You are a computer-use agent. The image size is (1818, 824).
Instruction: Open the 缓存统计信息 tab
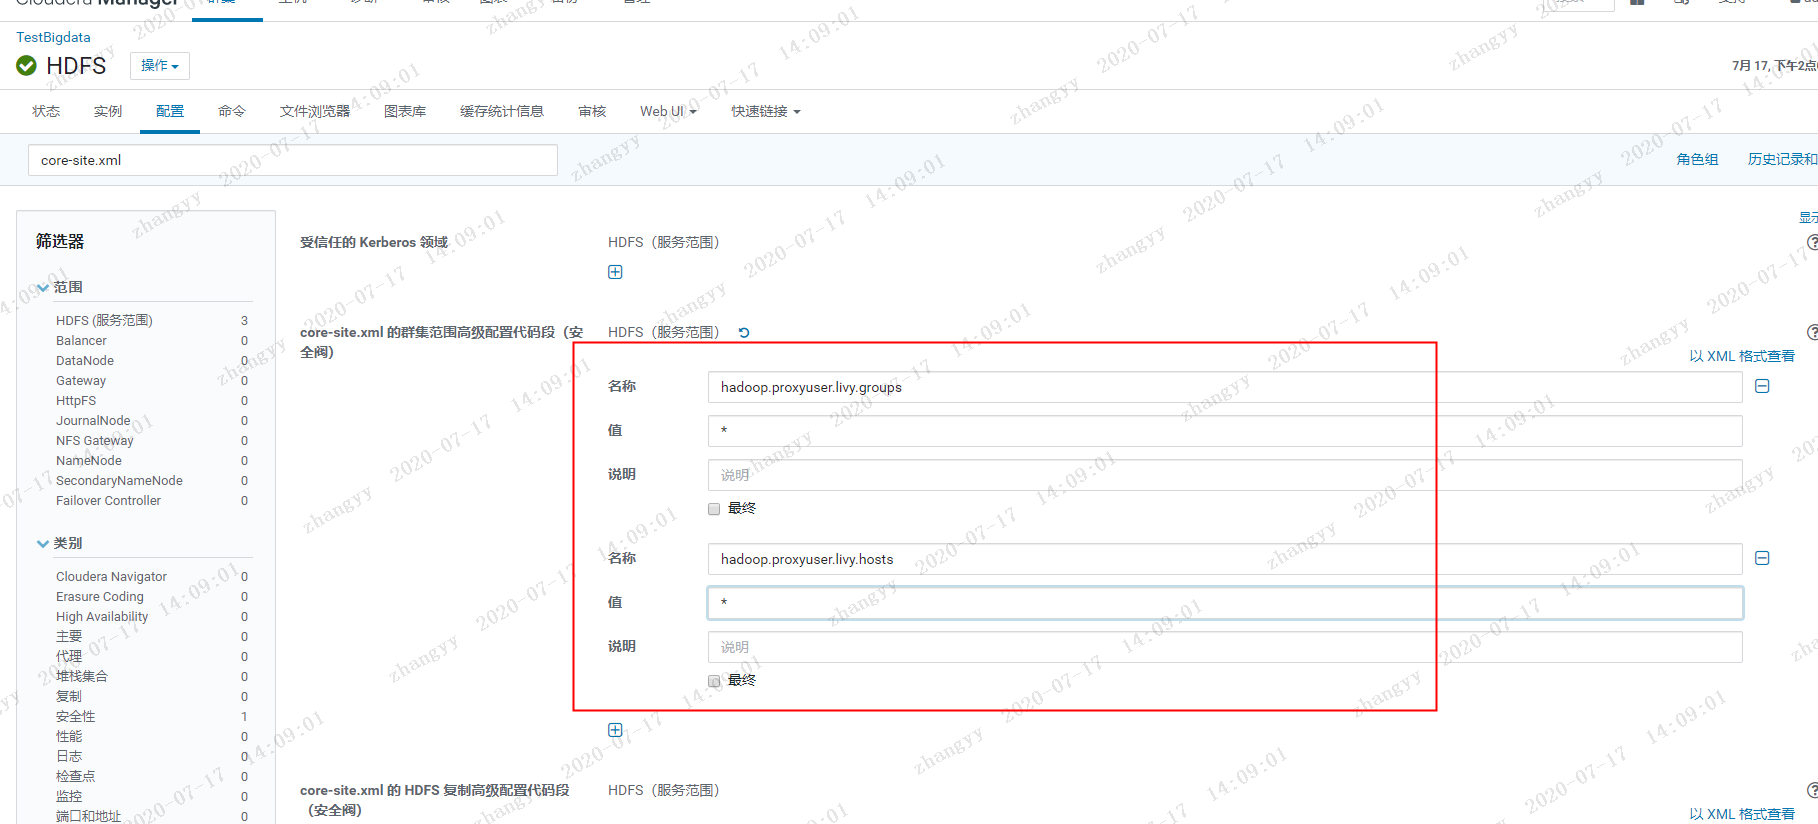(x=502, y=111)
